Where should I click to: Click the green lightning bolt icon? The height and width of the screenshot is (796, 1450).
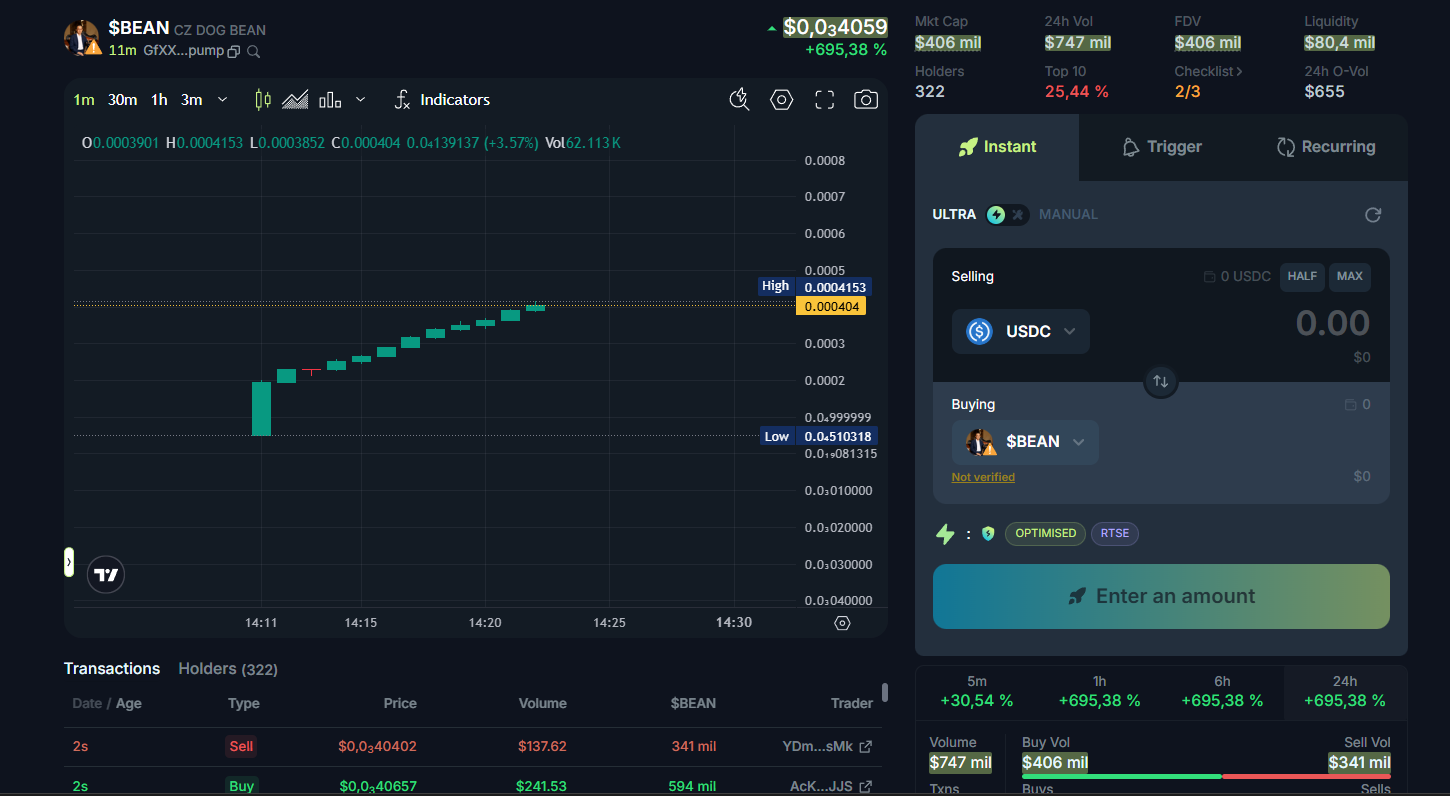coord(945,534)
